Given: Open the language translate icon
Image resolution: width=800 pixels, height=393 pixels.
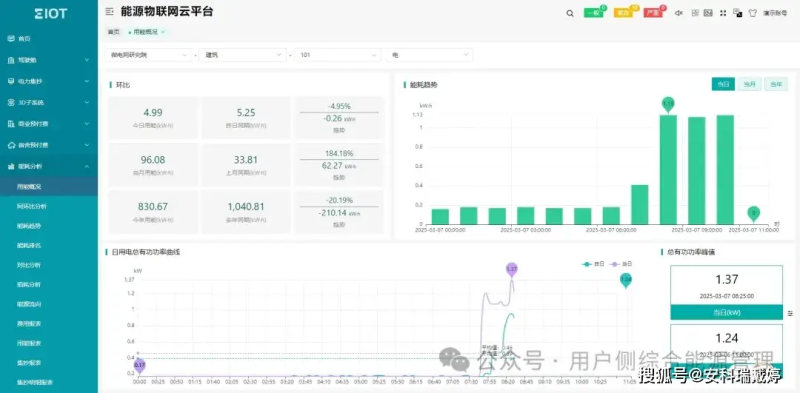Looking at the screenshot, I should (x=737, y=13).
